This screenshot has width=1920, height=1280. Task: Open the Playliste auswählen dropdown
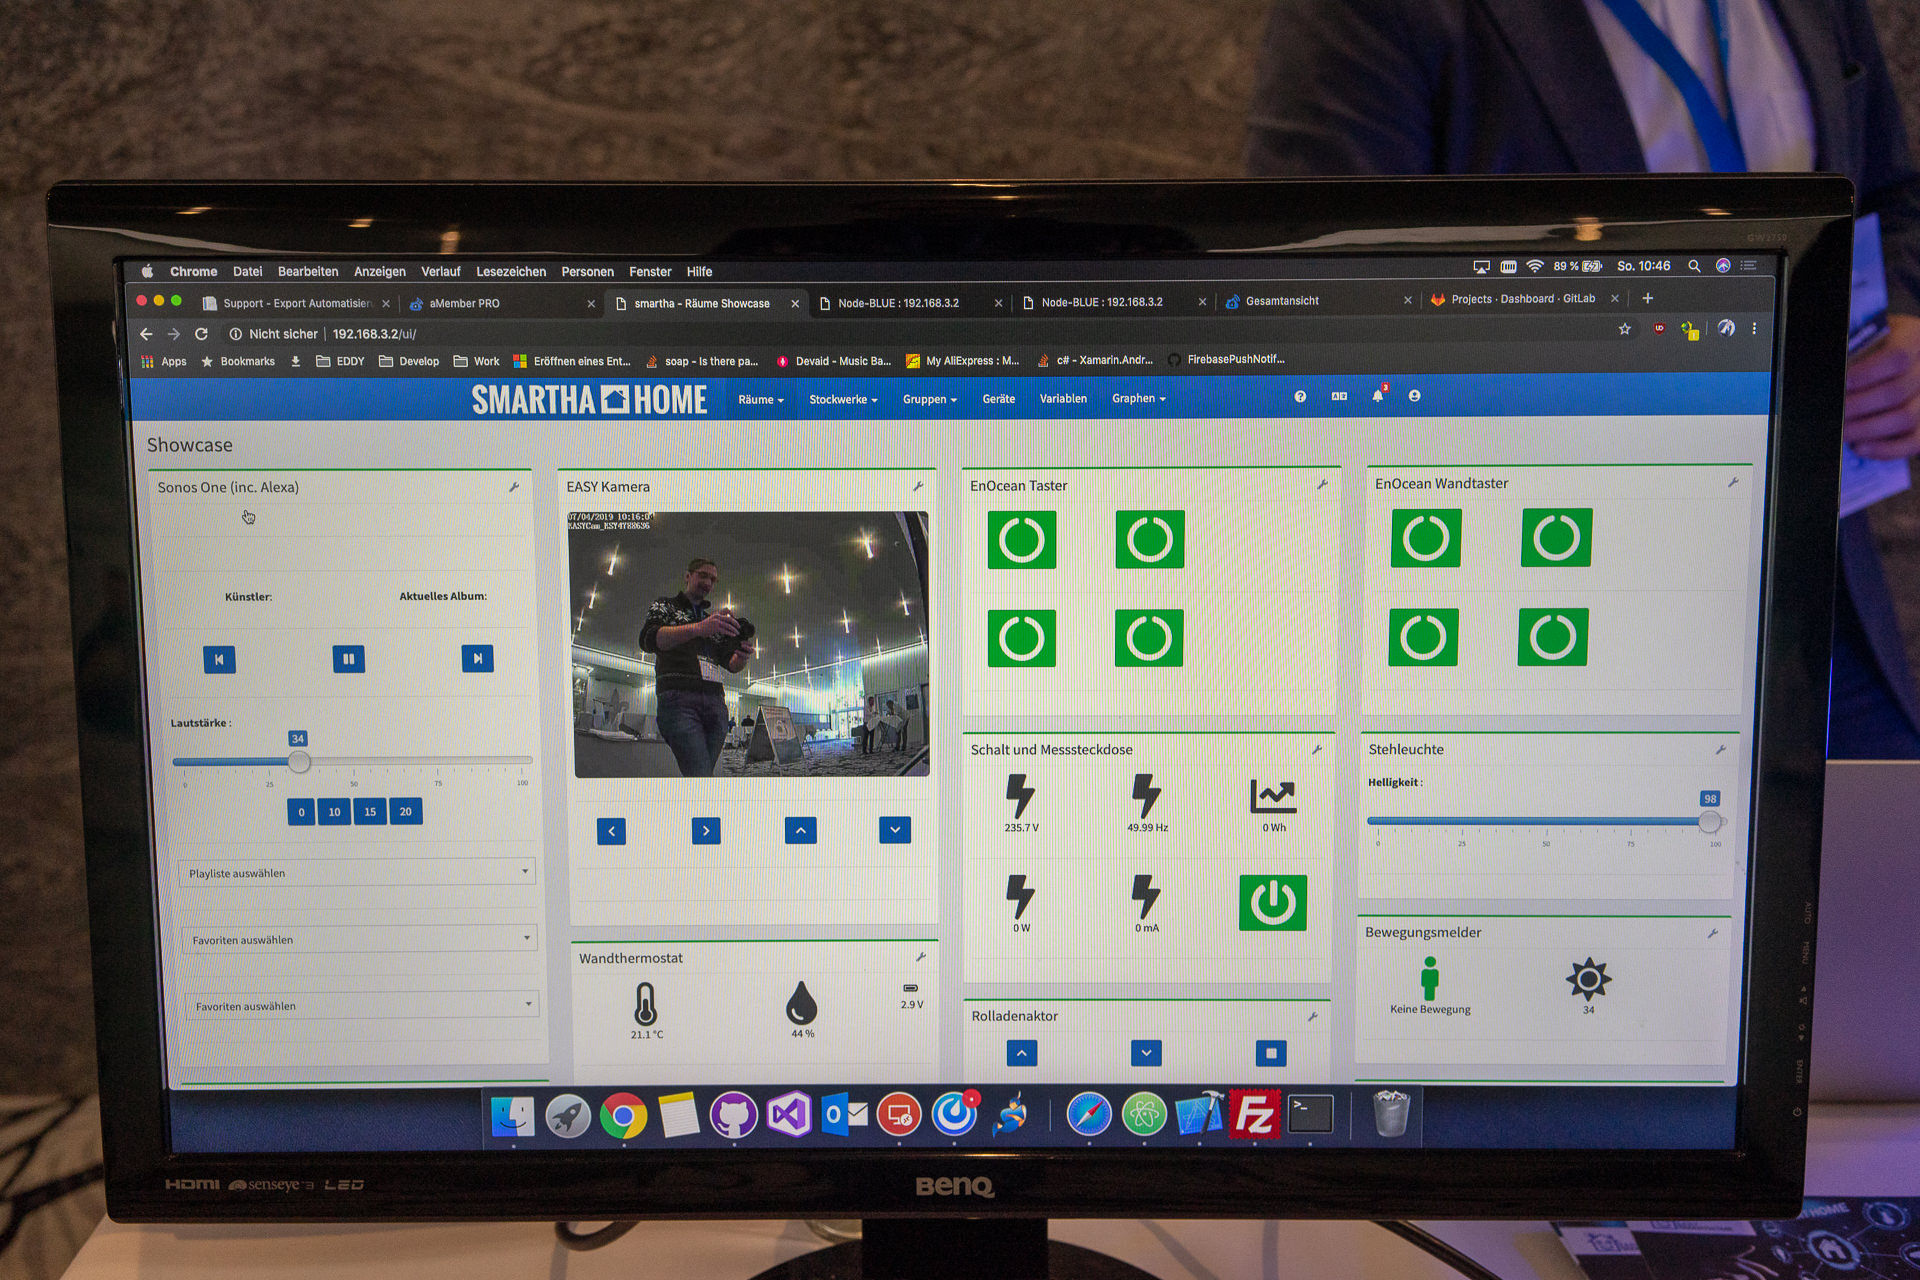[358, 873]
